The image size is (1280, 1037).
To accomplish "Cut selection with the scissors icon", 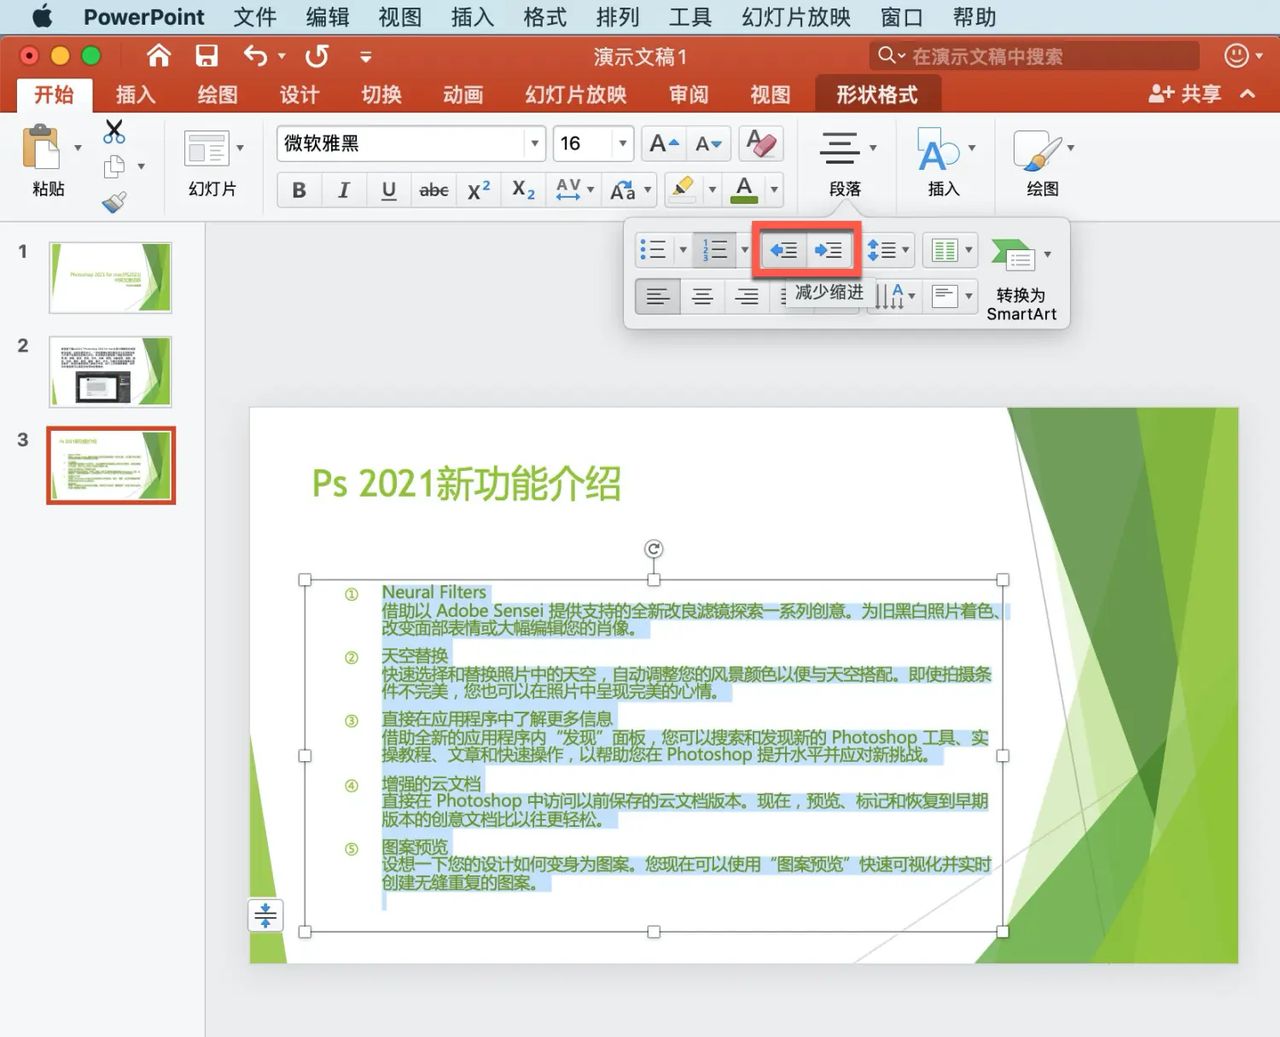I will point(114,131).
